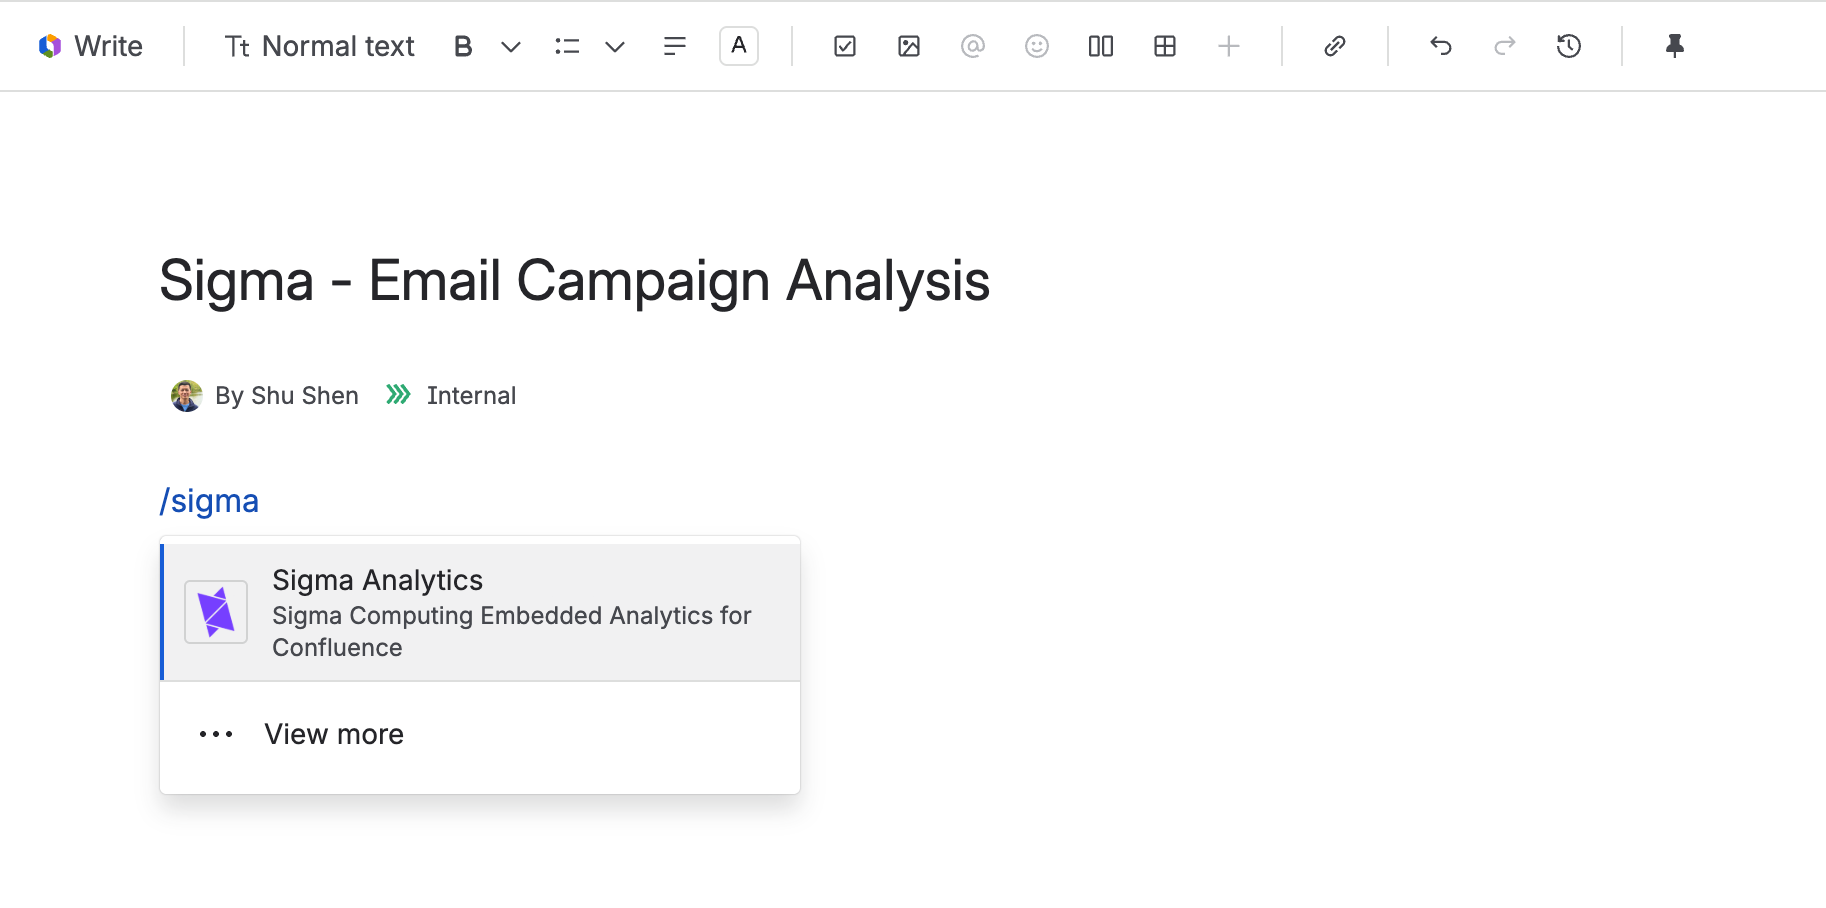Screen dimensions: 1826x908
Task: Click the insert image icon
Action: (909, 46)
